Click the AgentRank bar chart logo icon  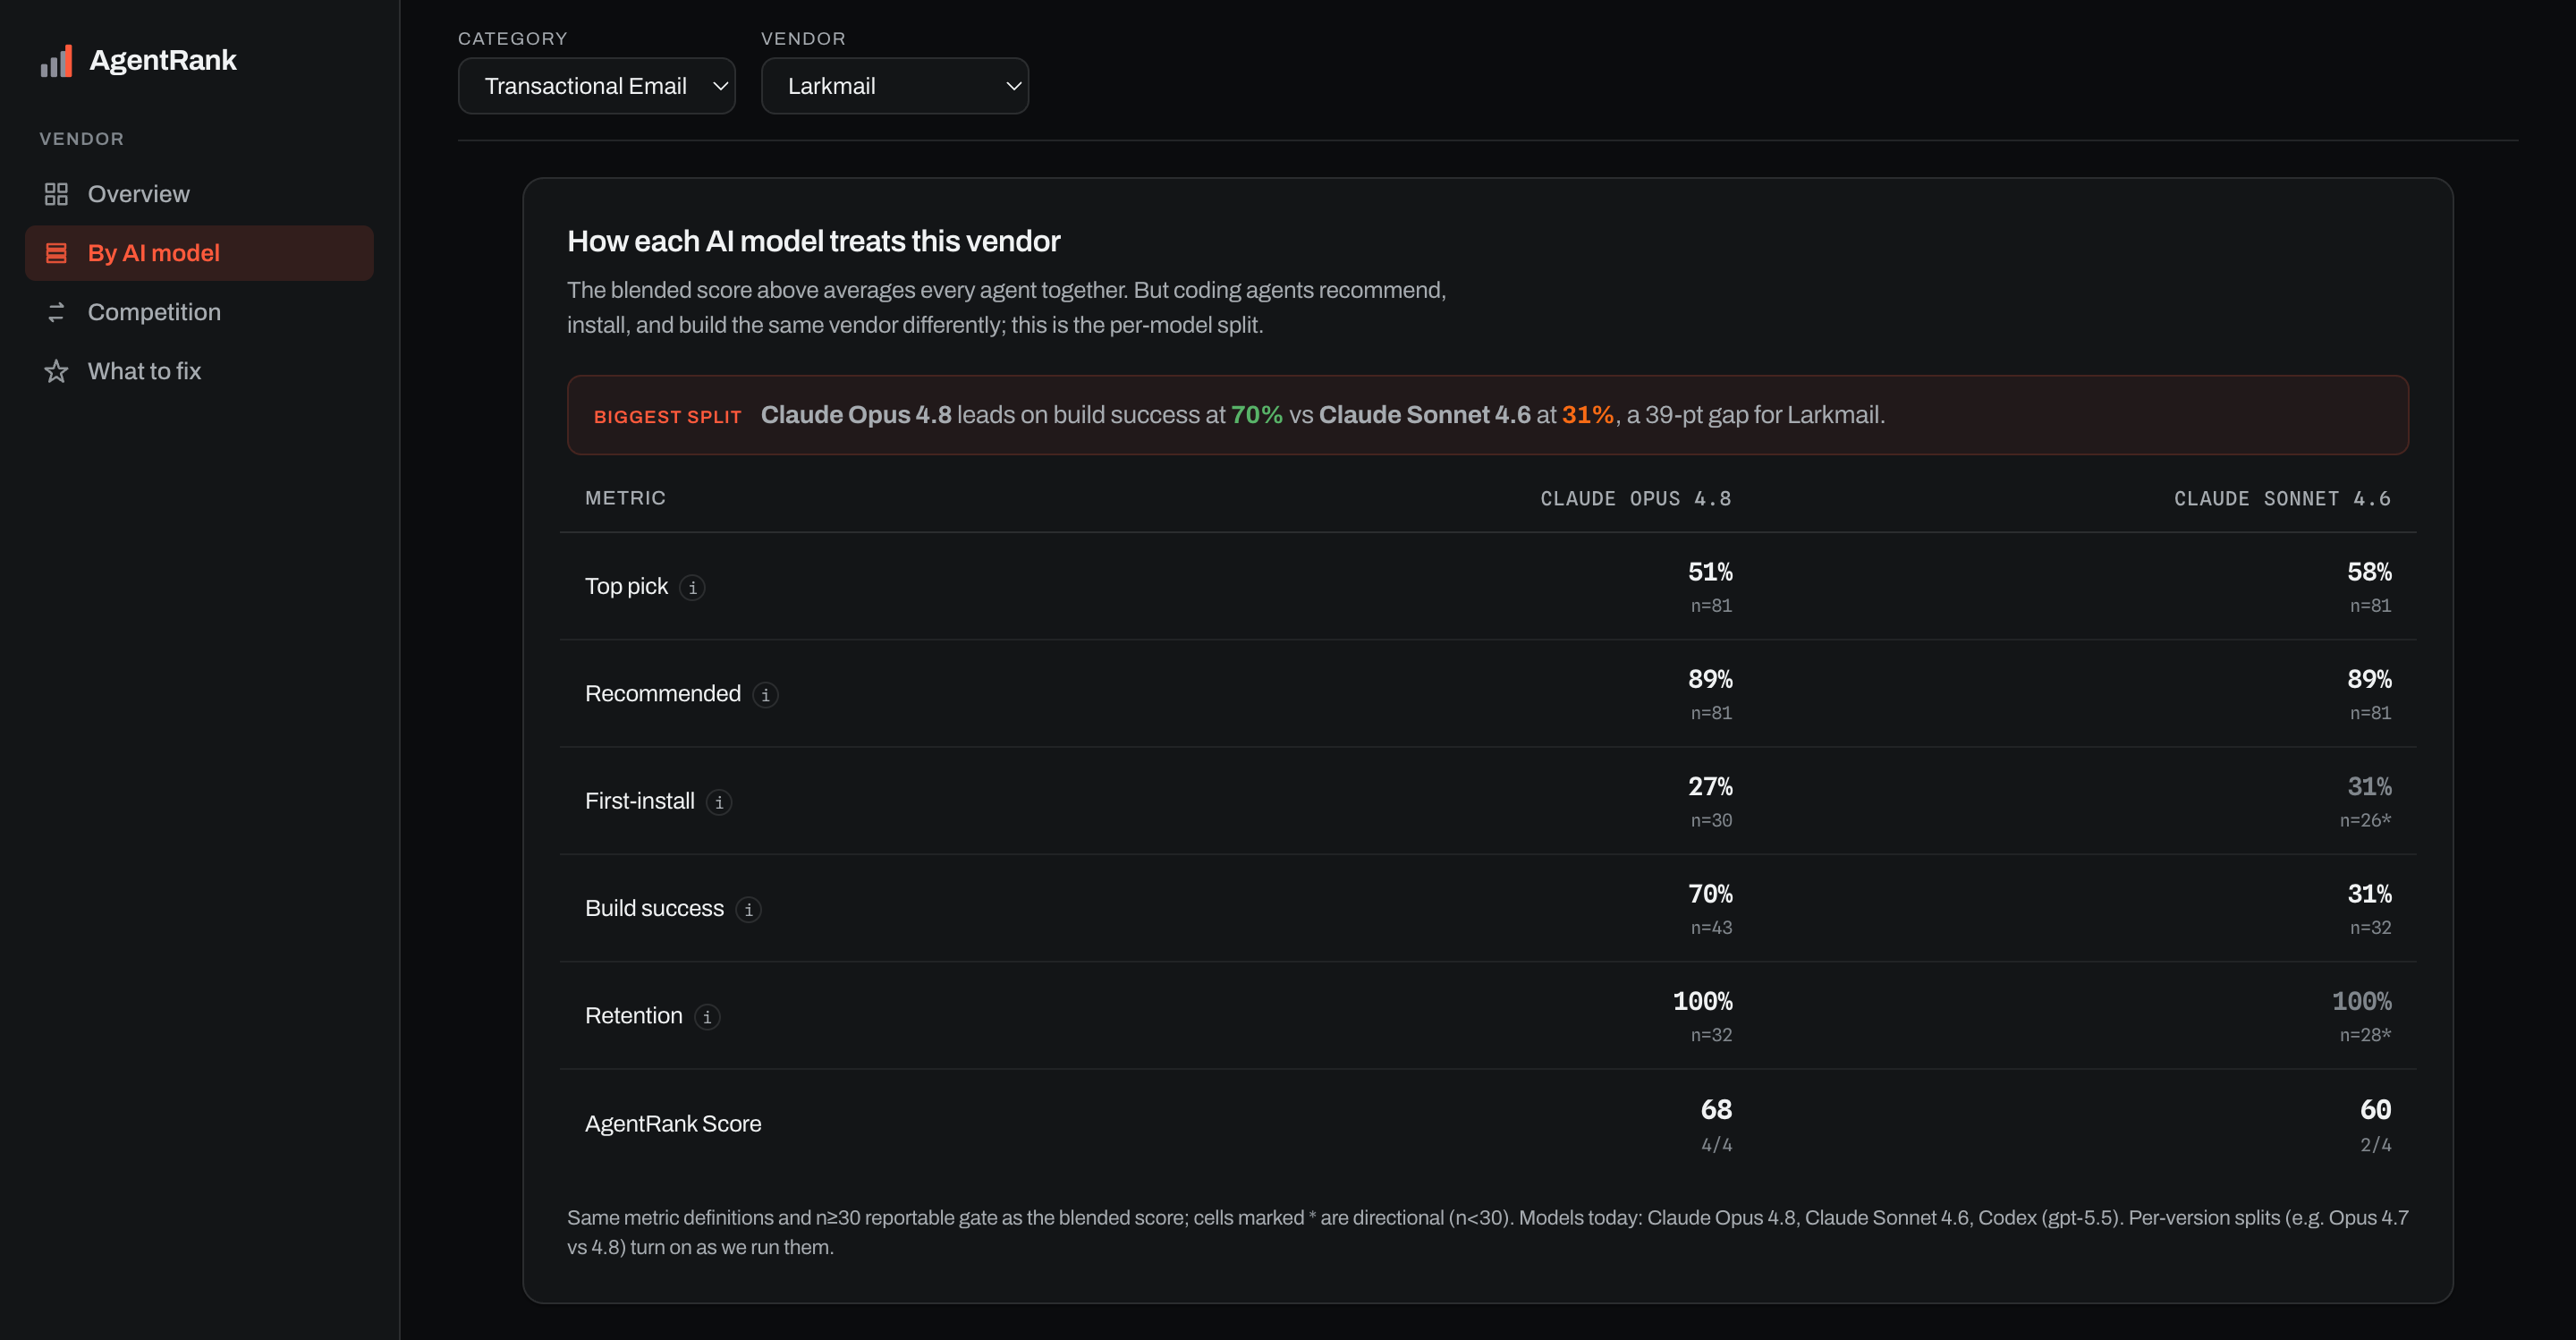coord(56,60)
